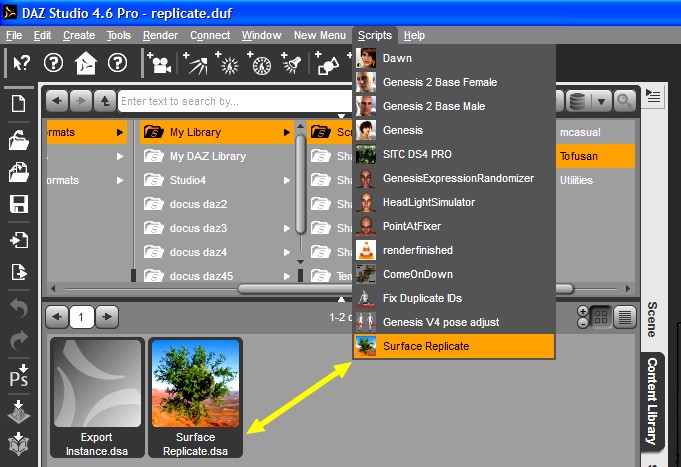Select the Tofusan folder
Viewport: 681px width, 467px height.
coord(595,156)
